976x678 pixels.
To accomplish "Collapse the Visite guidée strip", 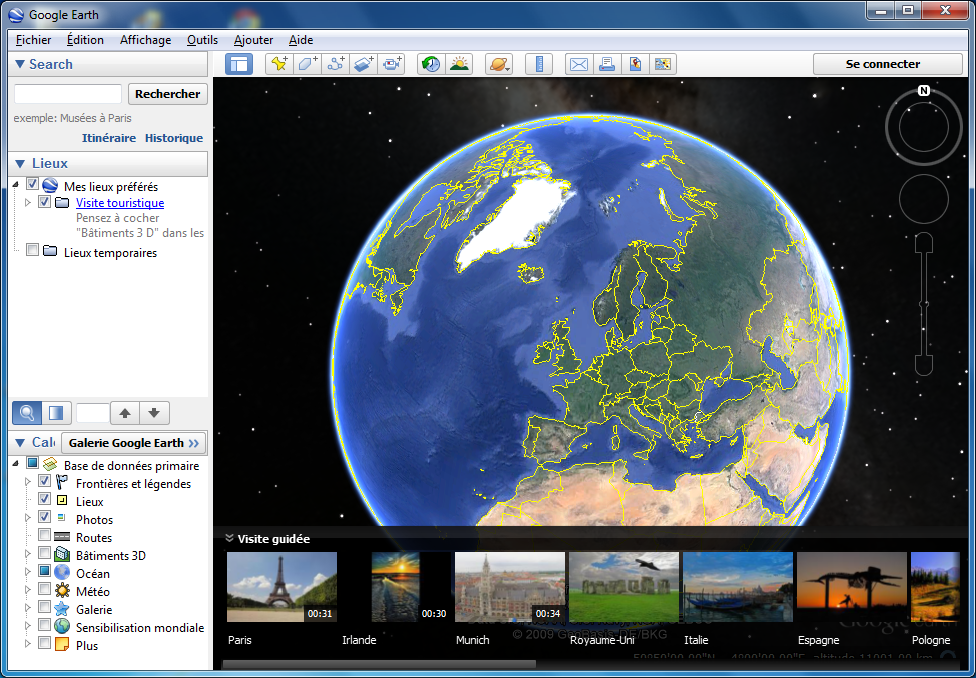I will click(229, 539).
